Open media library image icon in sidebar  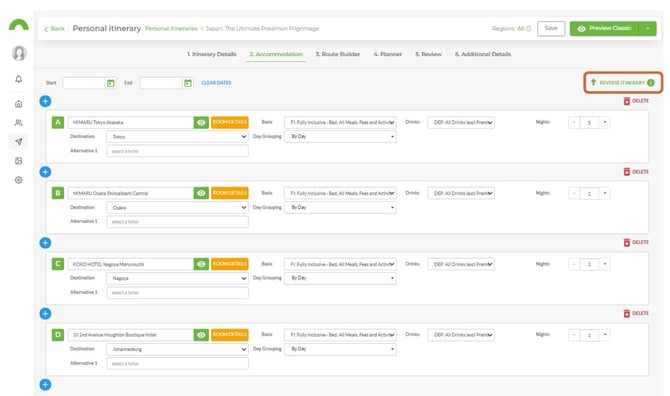tap(18, 161)
